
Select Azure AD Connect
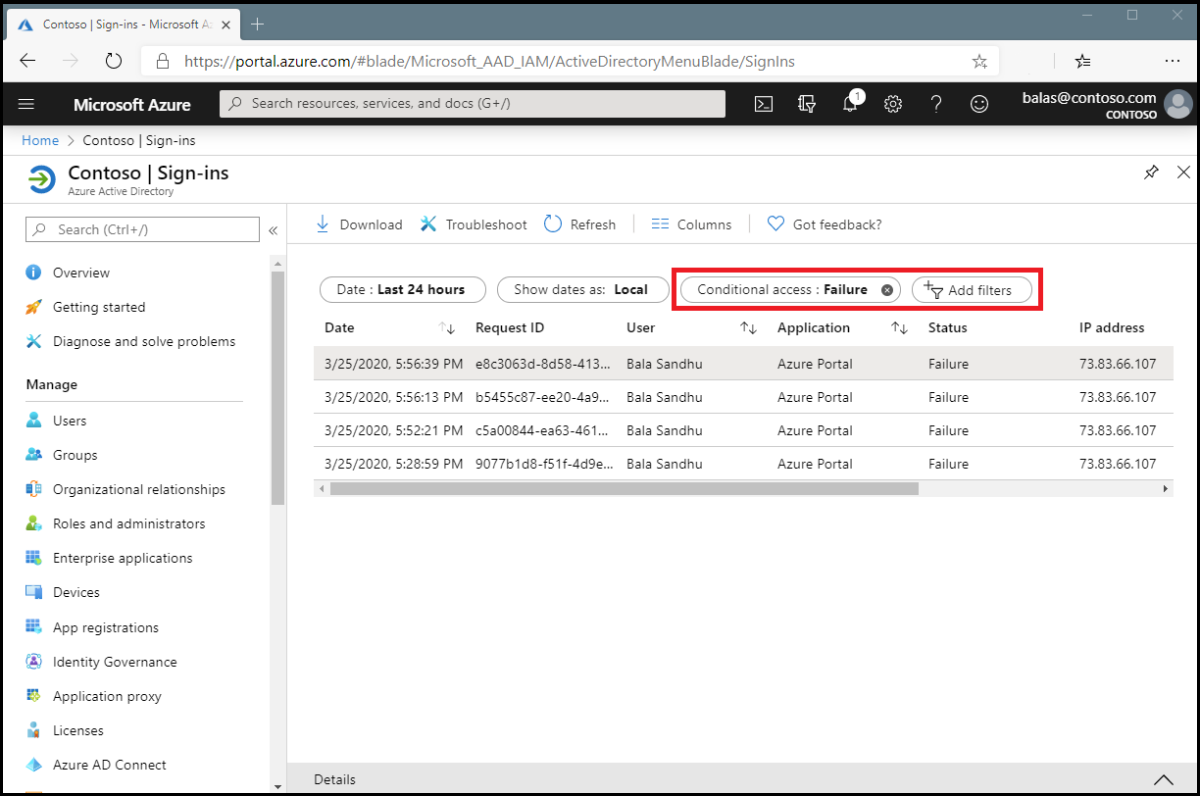point(110,764)
